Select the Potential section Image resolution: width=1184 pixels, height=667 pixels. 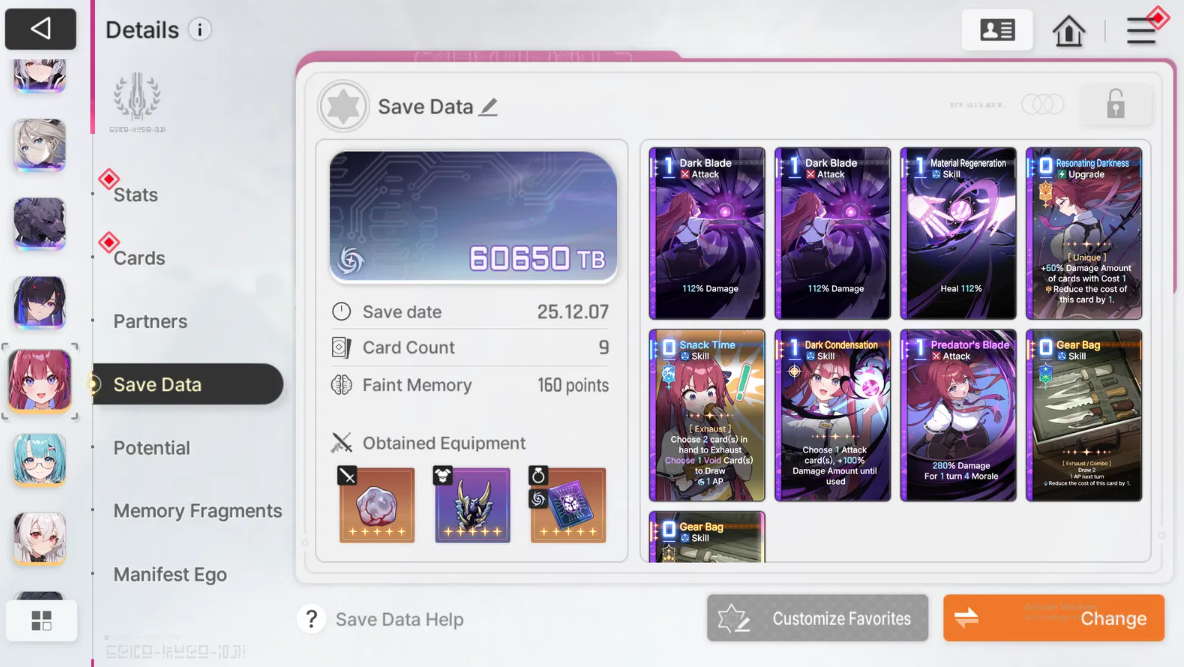click(x=152, y=448)
